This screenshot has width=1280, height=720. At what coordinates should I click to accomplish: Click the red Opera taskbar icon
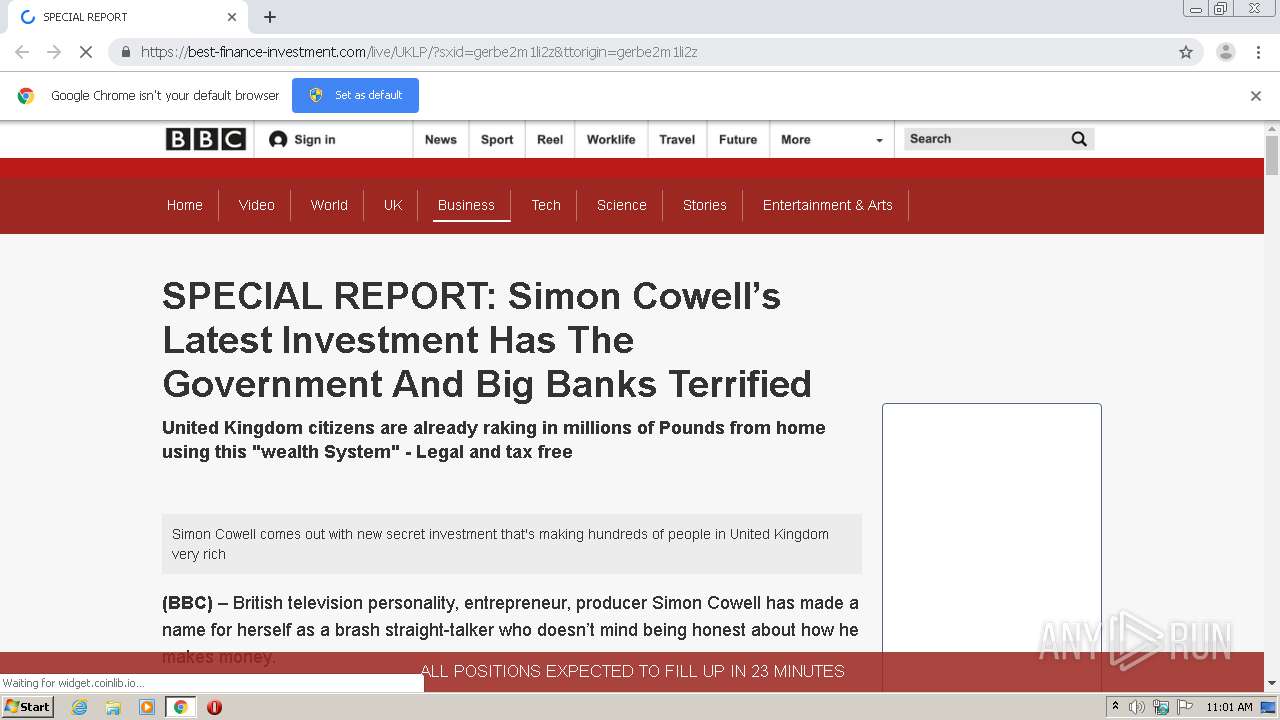click(x=214, y=707)
